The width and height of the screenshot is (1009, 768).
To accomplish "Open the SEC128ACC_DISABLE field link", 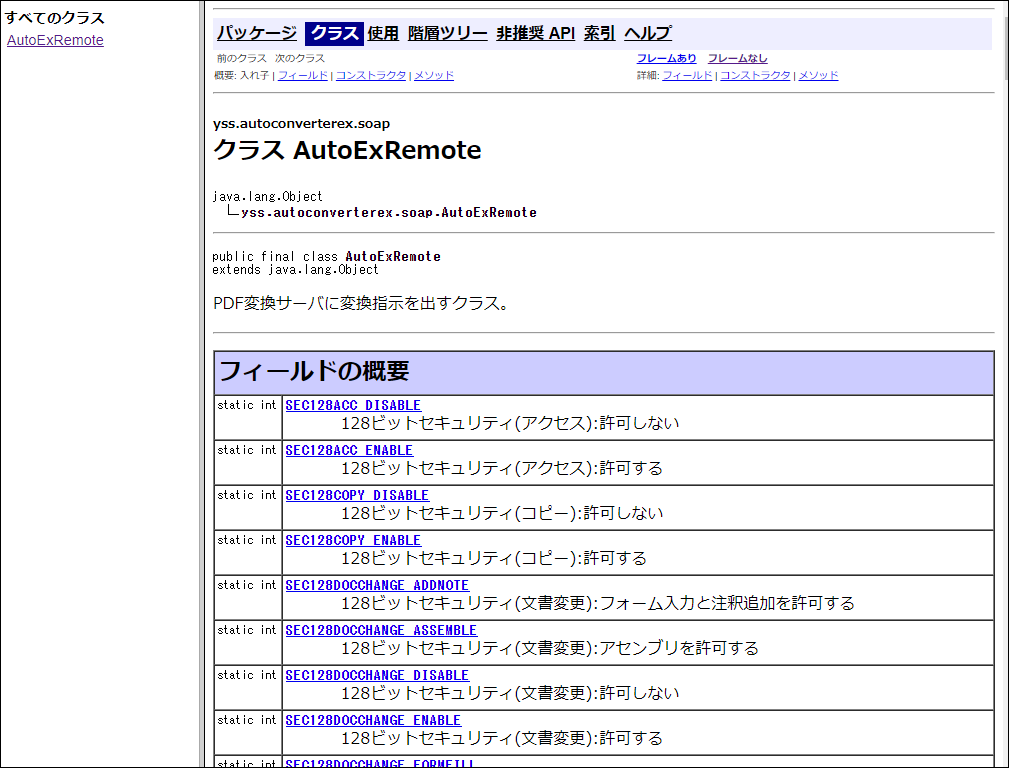I will click(x=353, y=406).
